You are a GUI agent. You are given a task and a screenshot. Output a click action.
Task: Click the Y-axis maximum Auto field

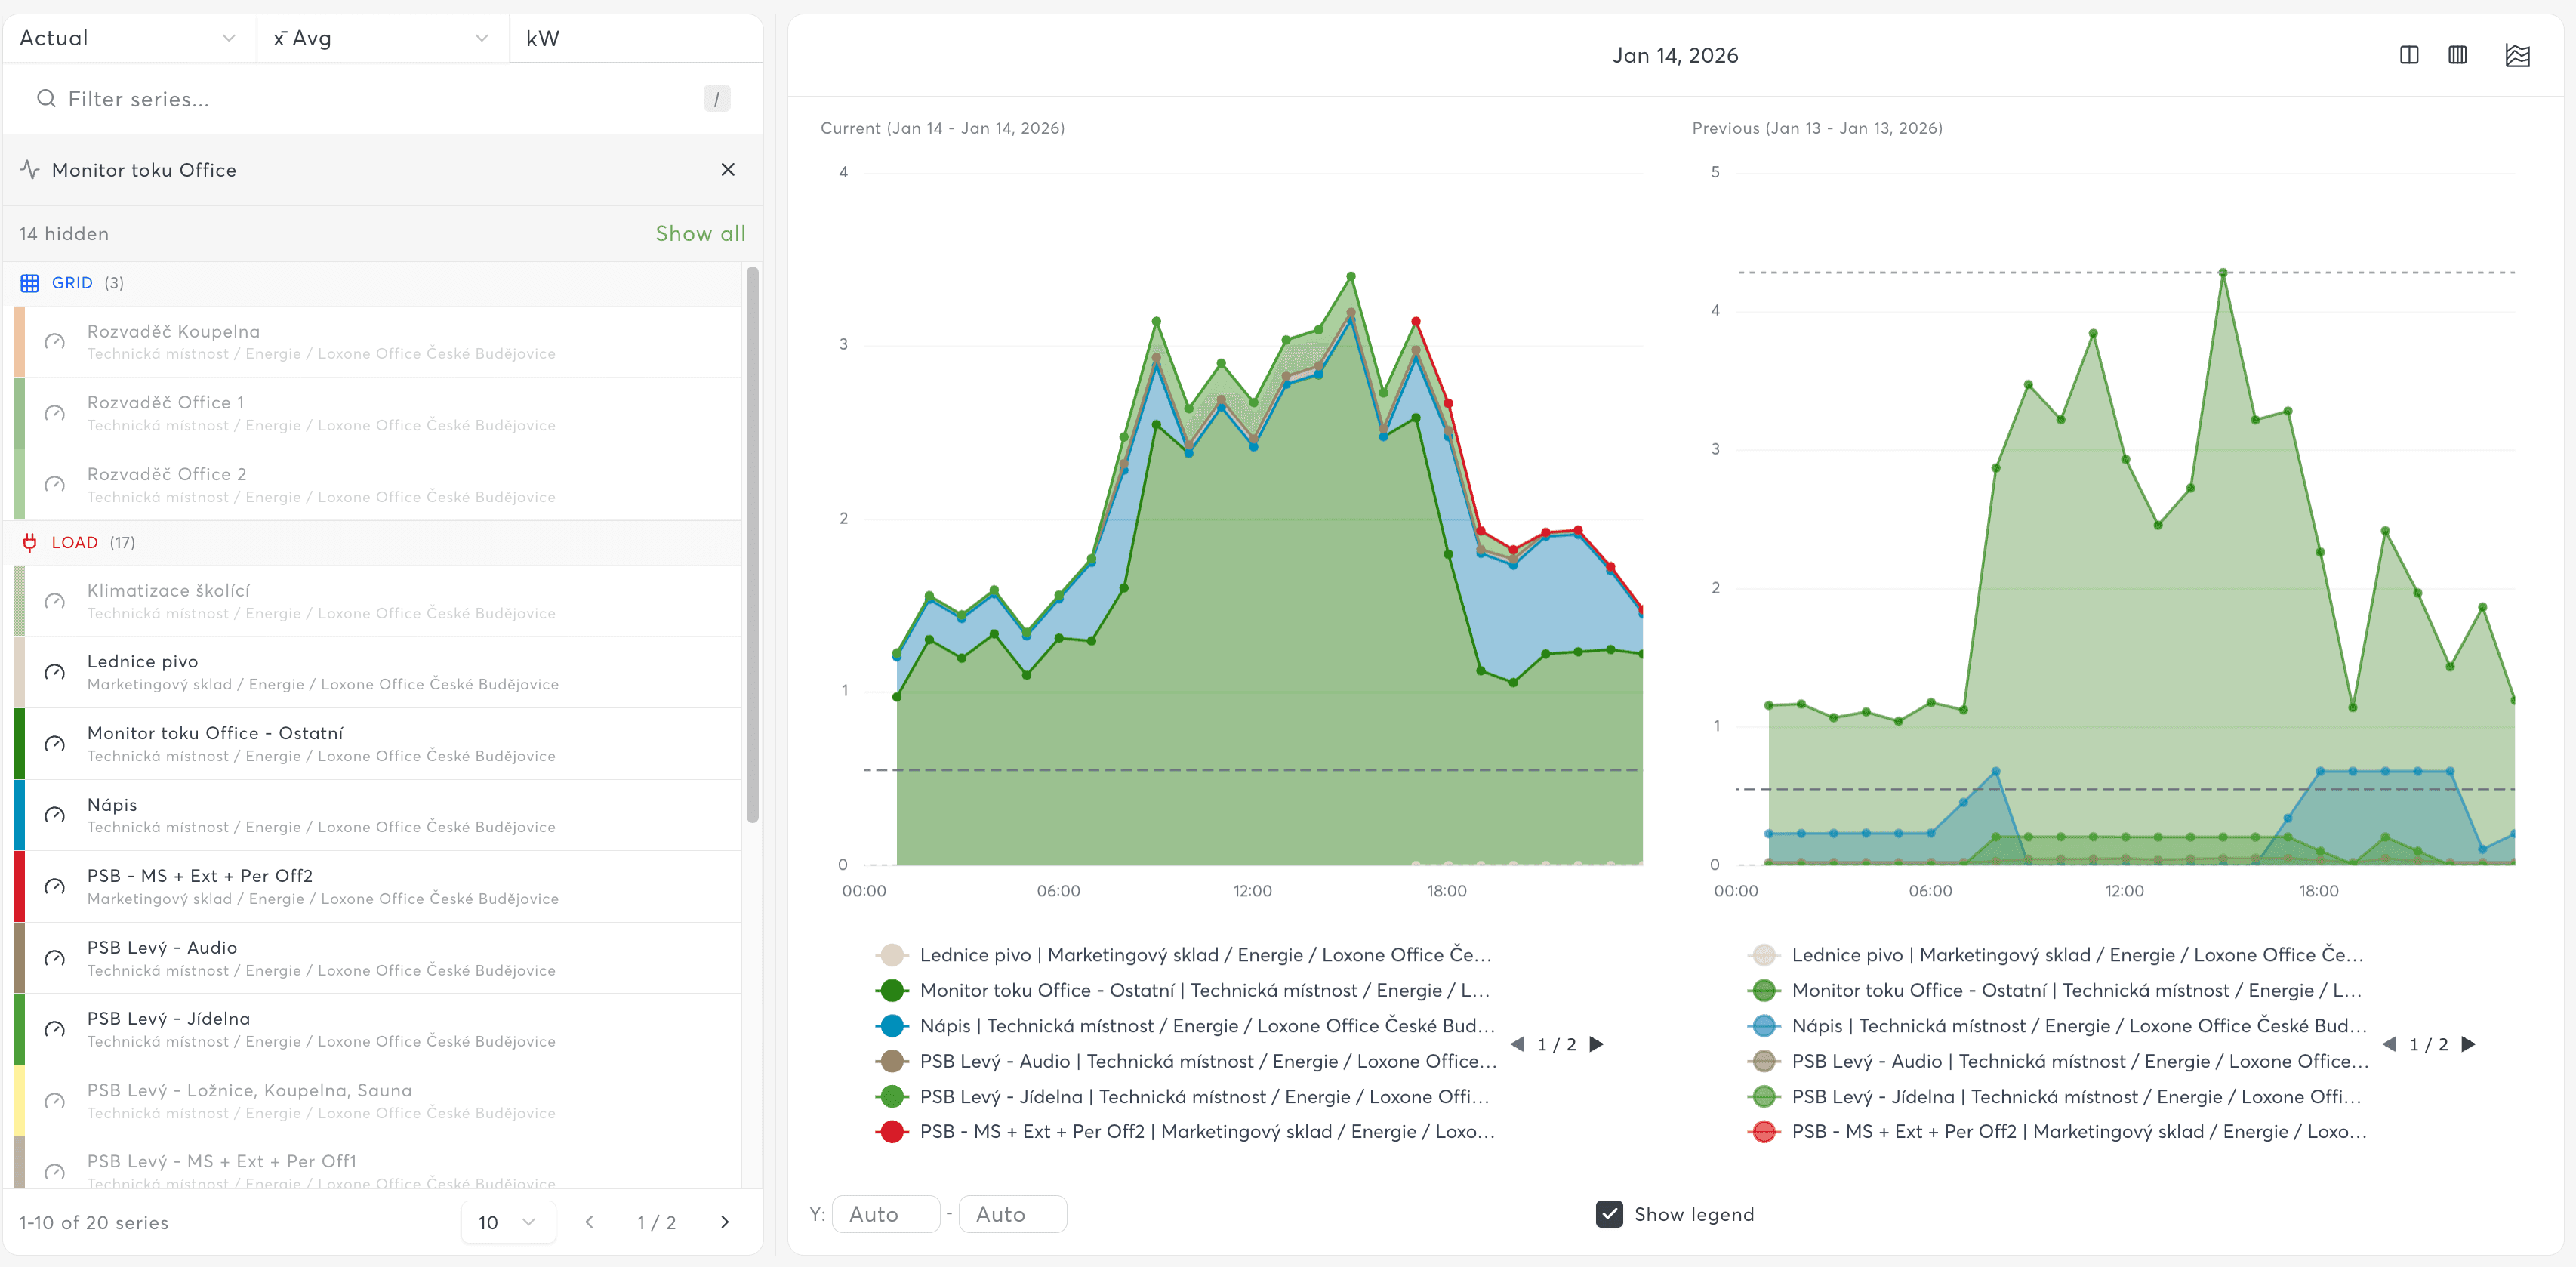coord(1012,1214)
